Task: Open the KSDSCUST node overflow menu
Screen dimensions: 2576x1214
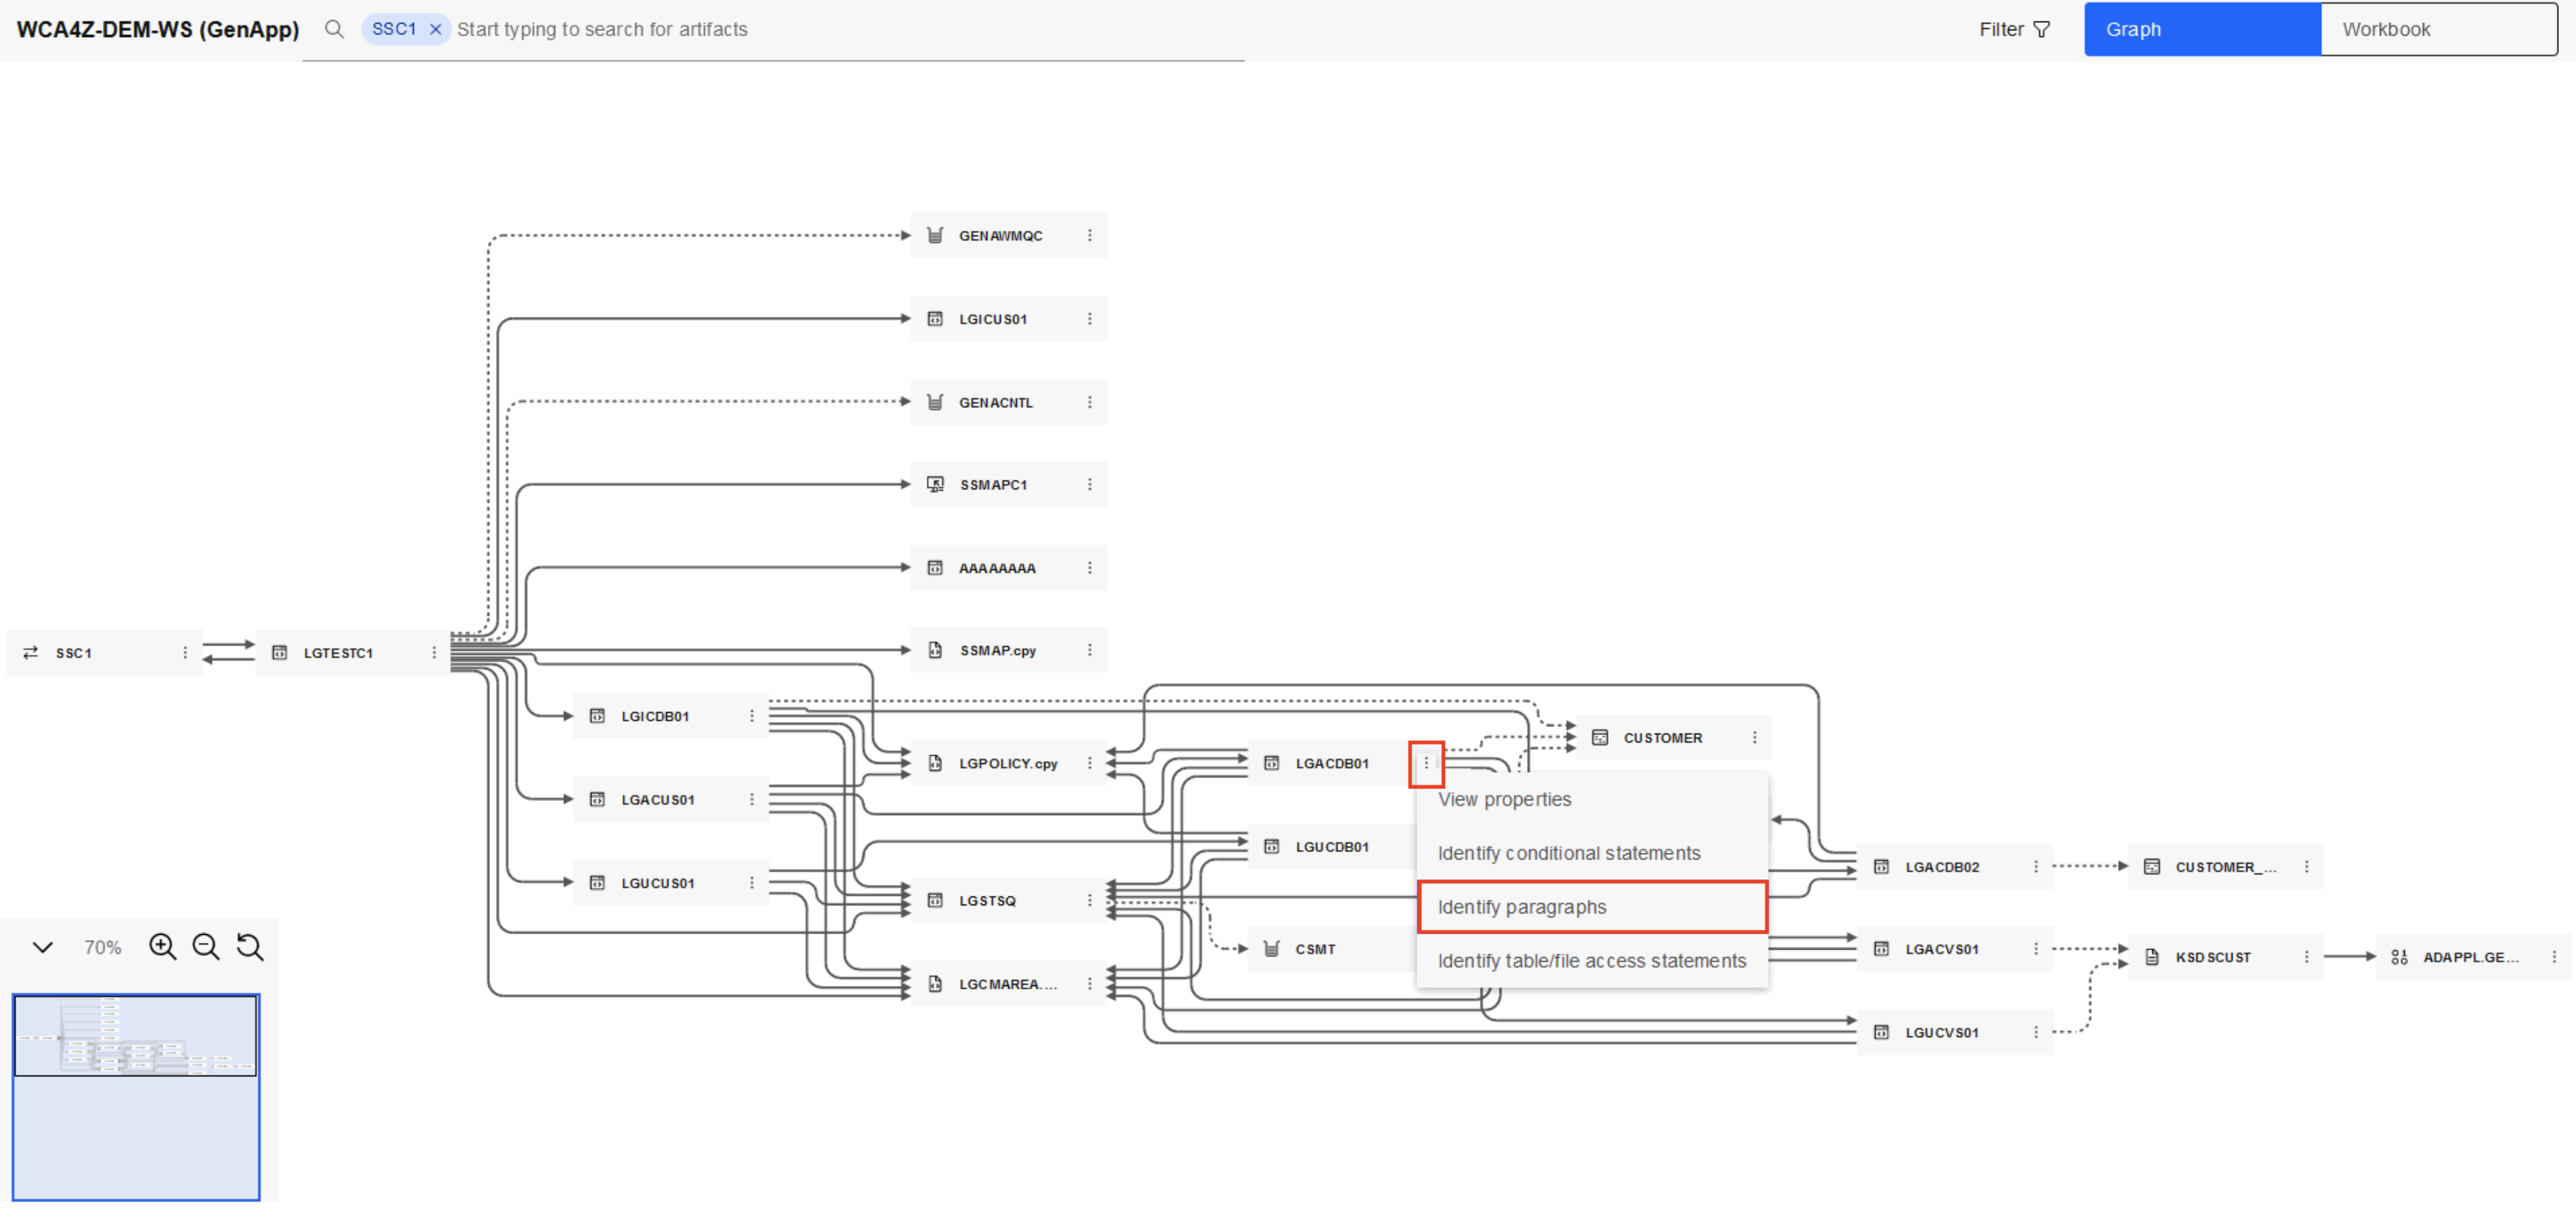Action: point(2307,957)
